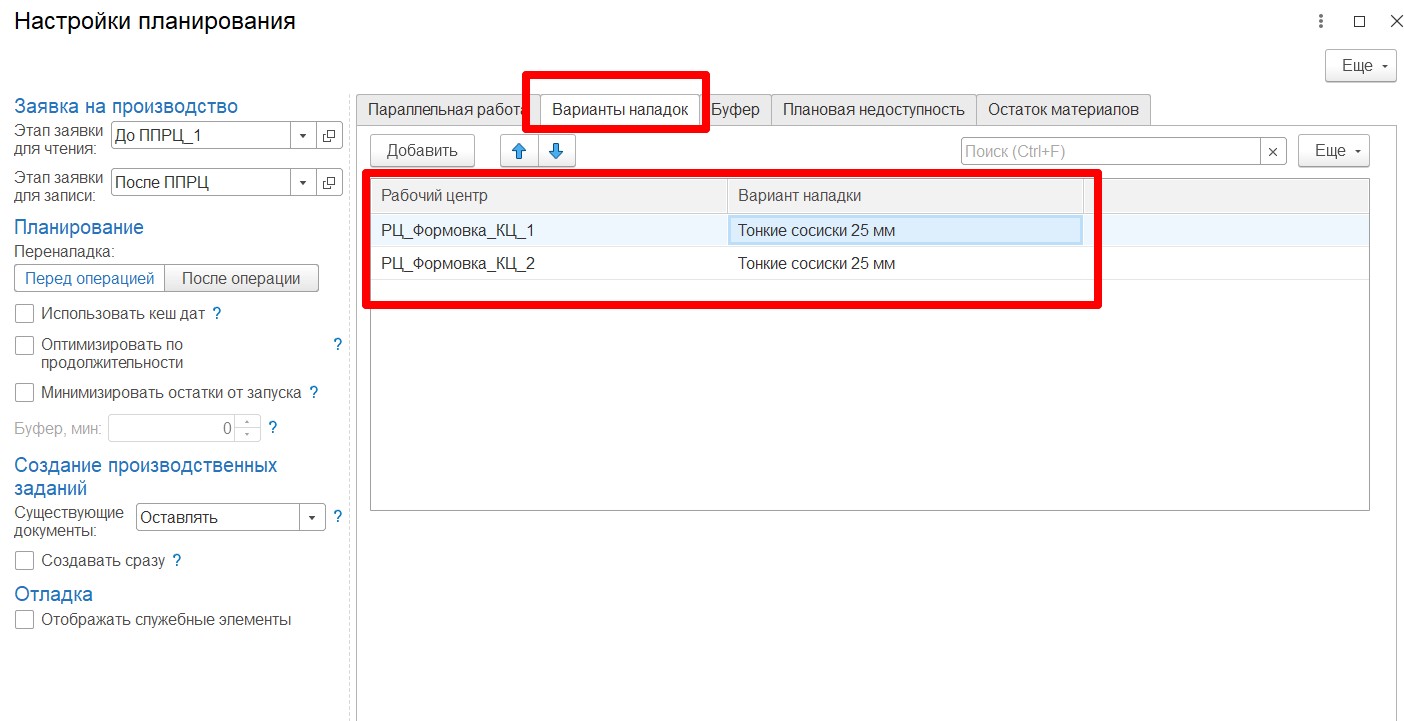
Task: Show help next to 'Создавать сразу'
Action: click(x=177, y=560)
